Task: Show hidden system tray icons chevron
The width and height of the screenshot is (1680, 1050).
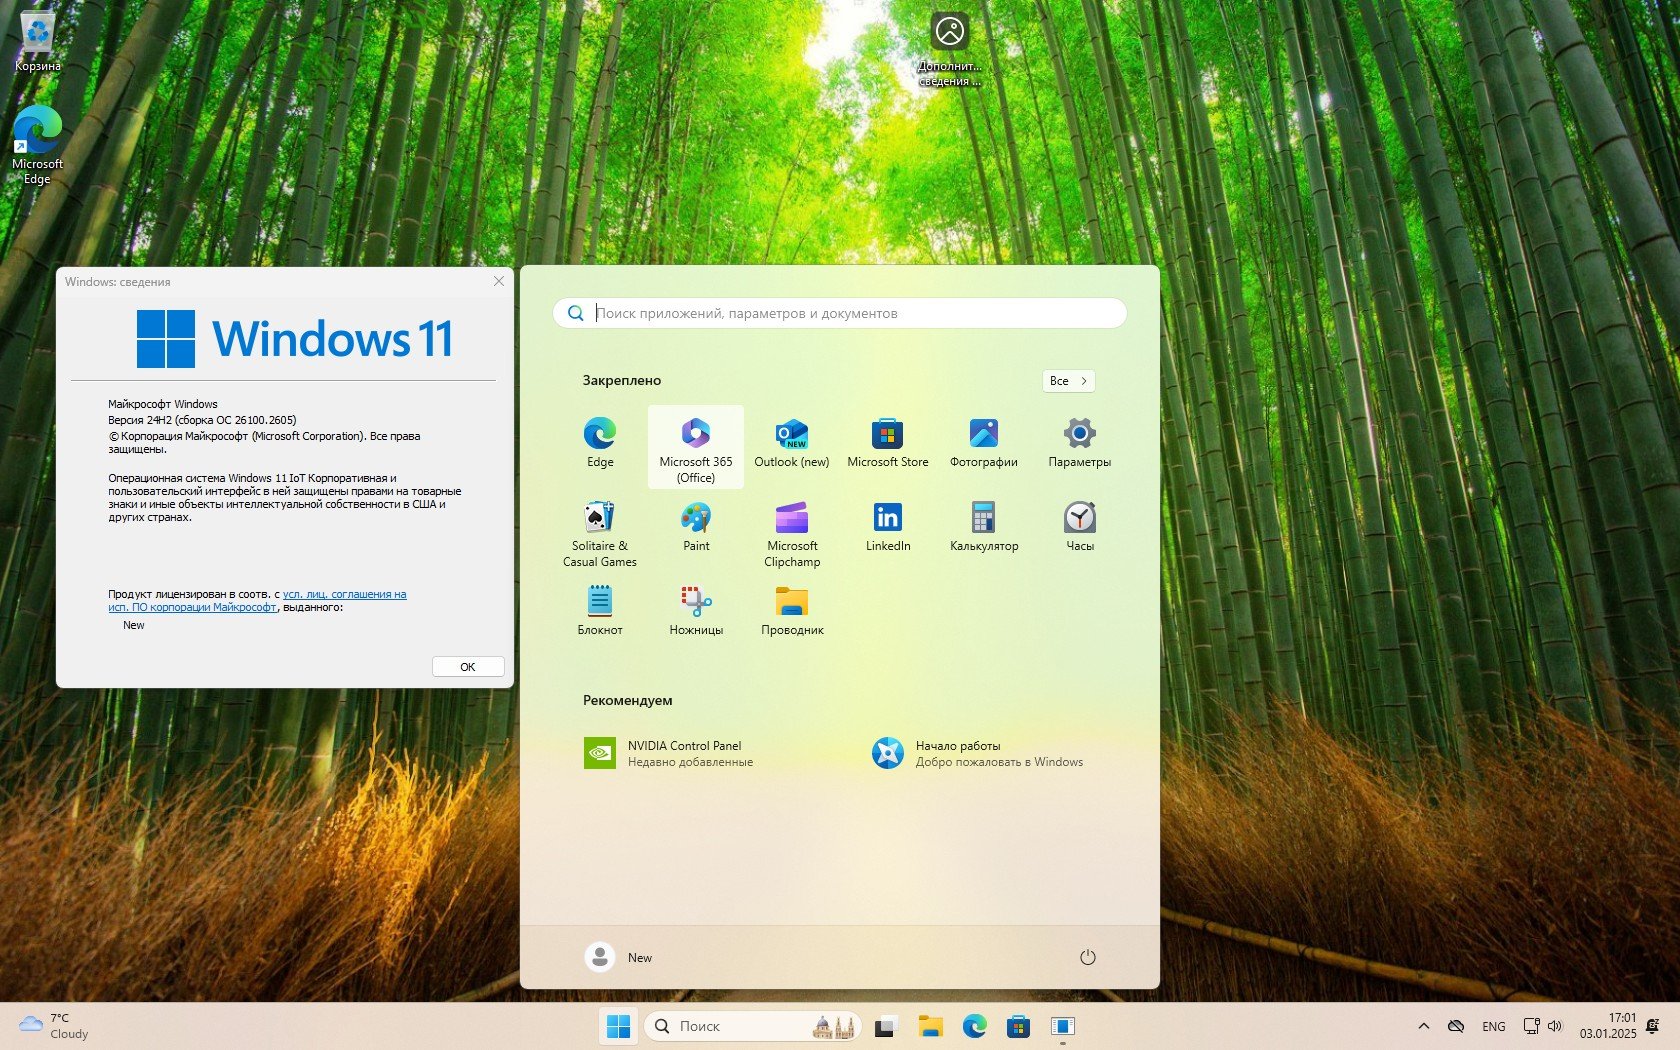Action: (x=1423, y=1026)
